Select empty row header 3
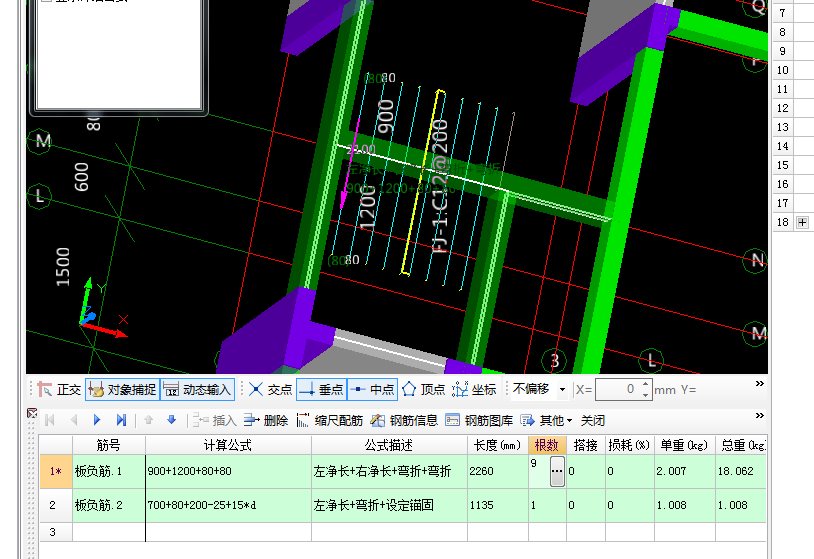This screenshot has width=814, height=559. click(x=56, y=532)
